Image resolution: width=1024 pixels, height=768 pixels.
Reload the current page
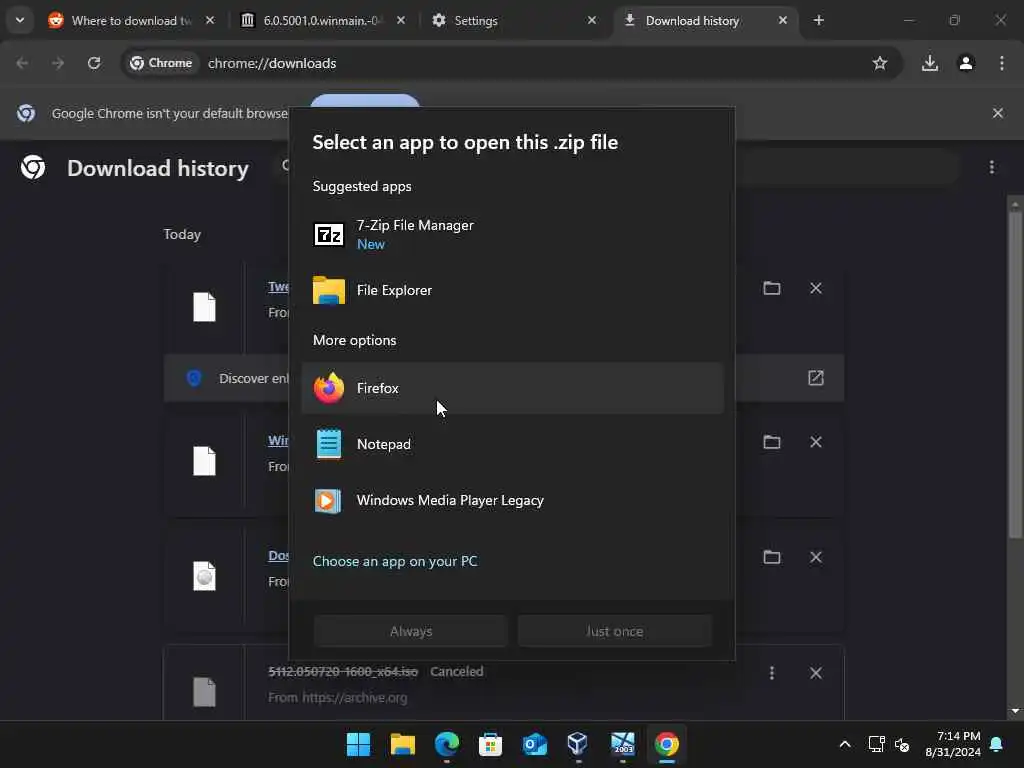94,63
